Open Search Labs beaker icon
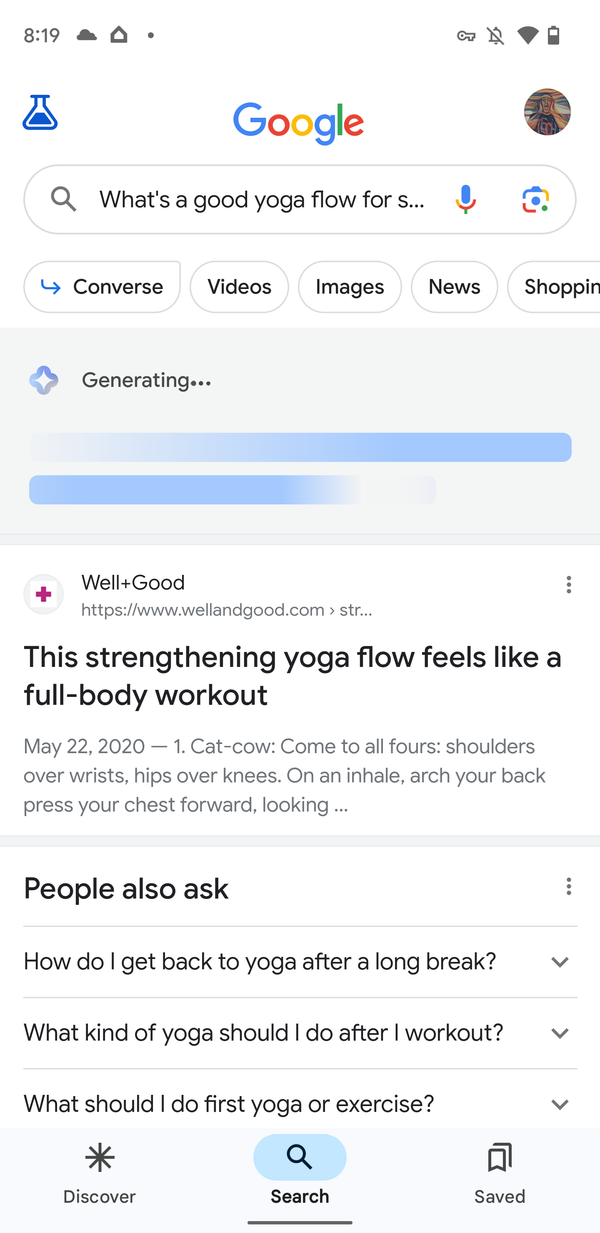Image resolution: width=600 pixels, height=1233 pixels. (40, 113)
